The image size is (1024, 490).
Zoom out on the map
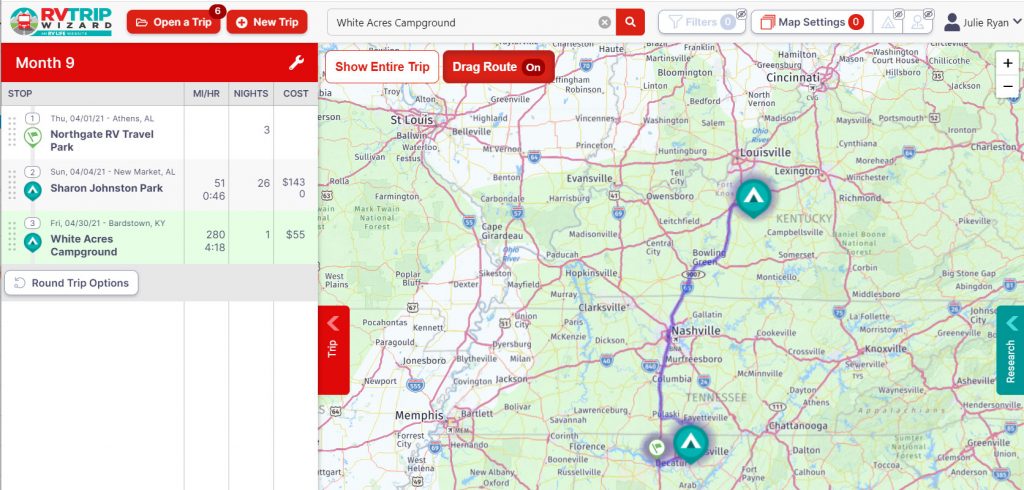click(1008, 86)
